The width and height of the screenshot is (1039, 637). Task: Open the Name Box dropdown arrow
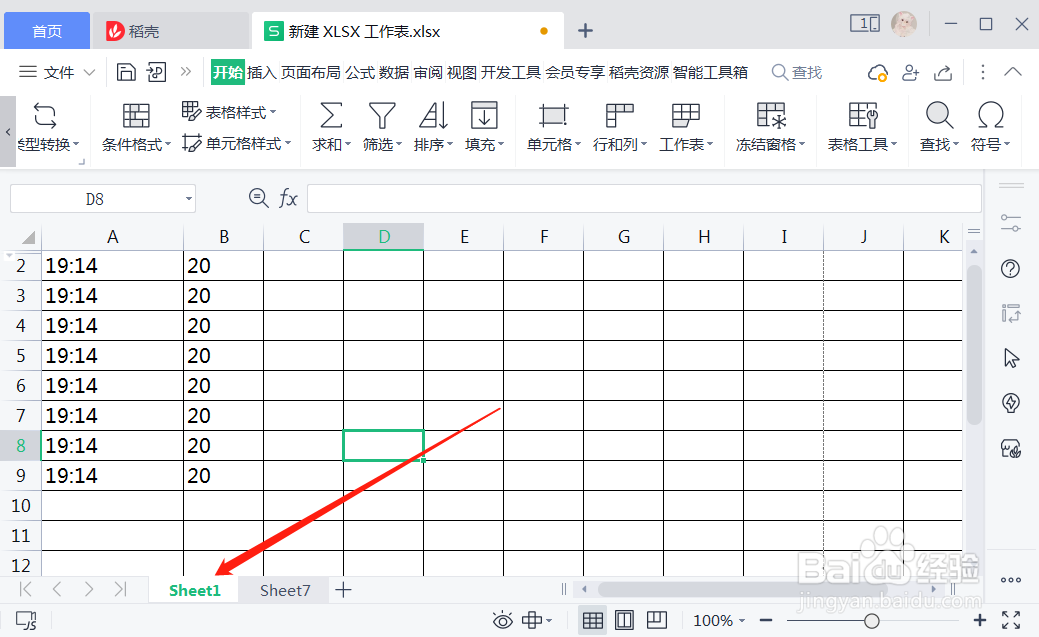pyautogui.click(x=189, y=198)
